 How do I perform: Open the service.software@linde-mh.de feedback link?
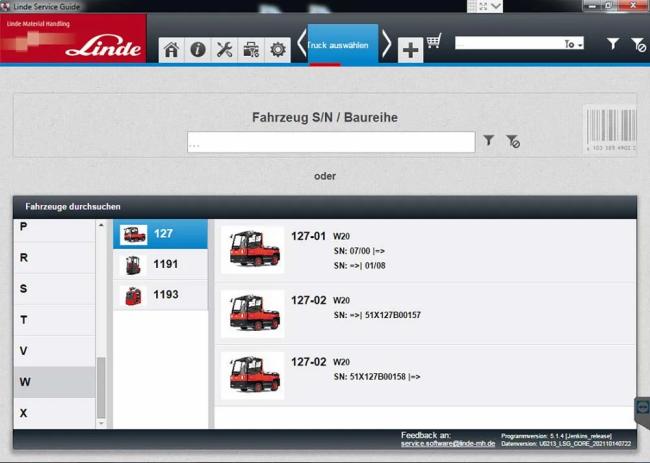tap(448, 443)
